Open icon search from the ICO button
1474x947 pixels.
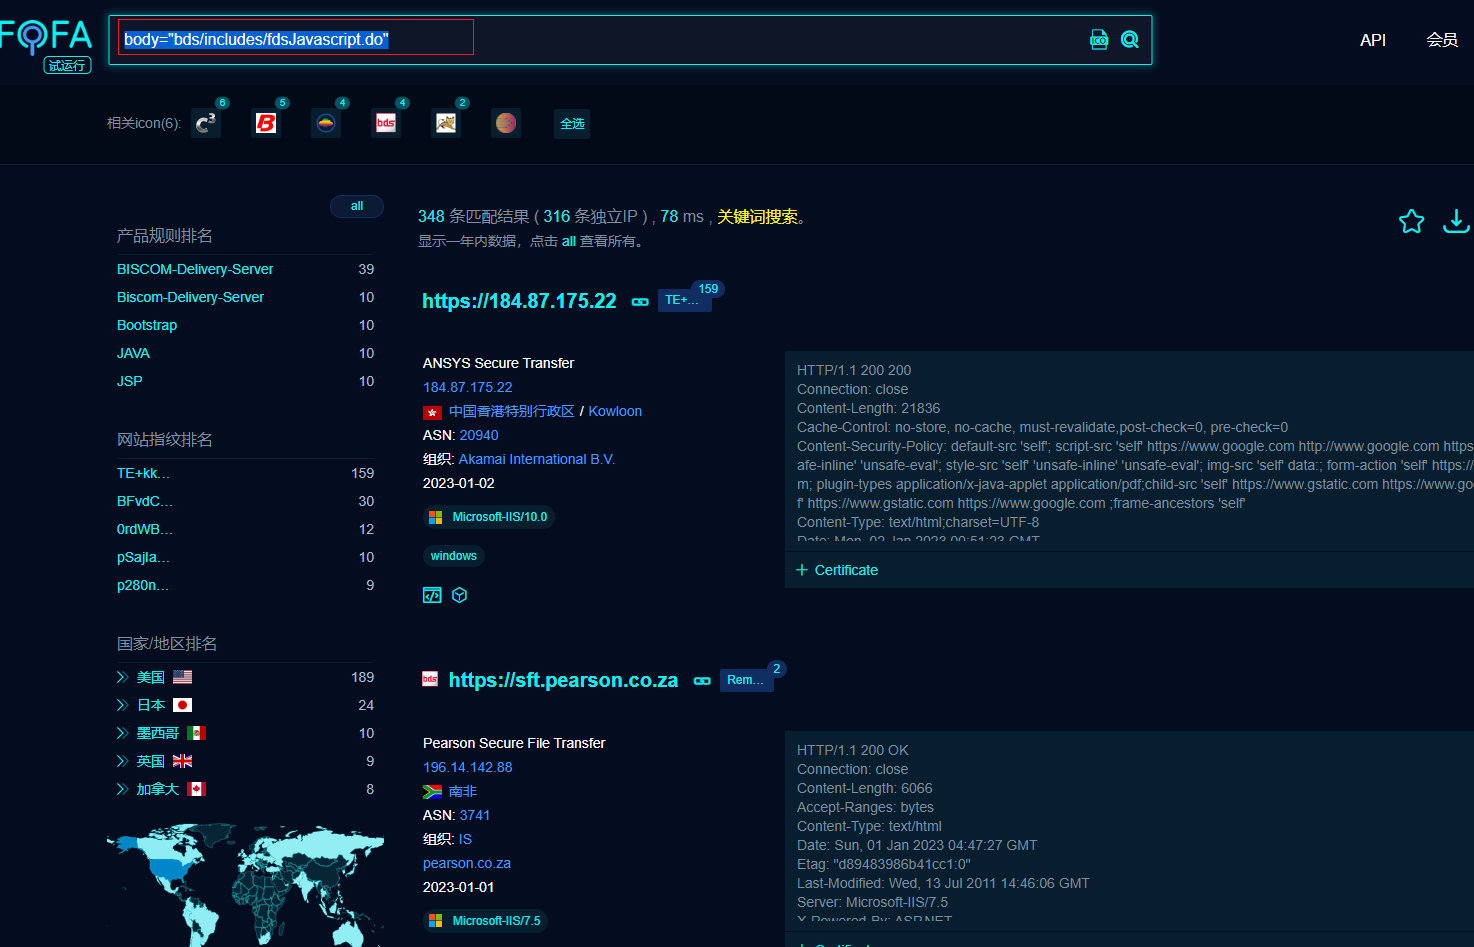coord(1099,40)
